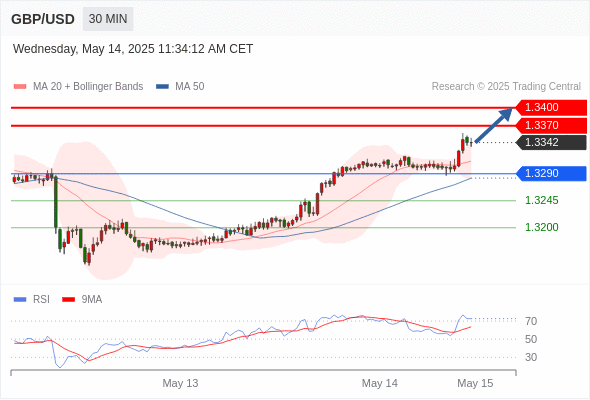The image size is (590, 400).
Task: Click the Research © 2025 Trading Central credit
Action: pos(506,87)
